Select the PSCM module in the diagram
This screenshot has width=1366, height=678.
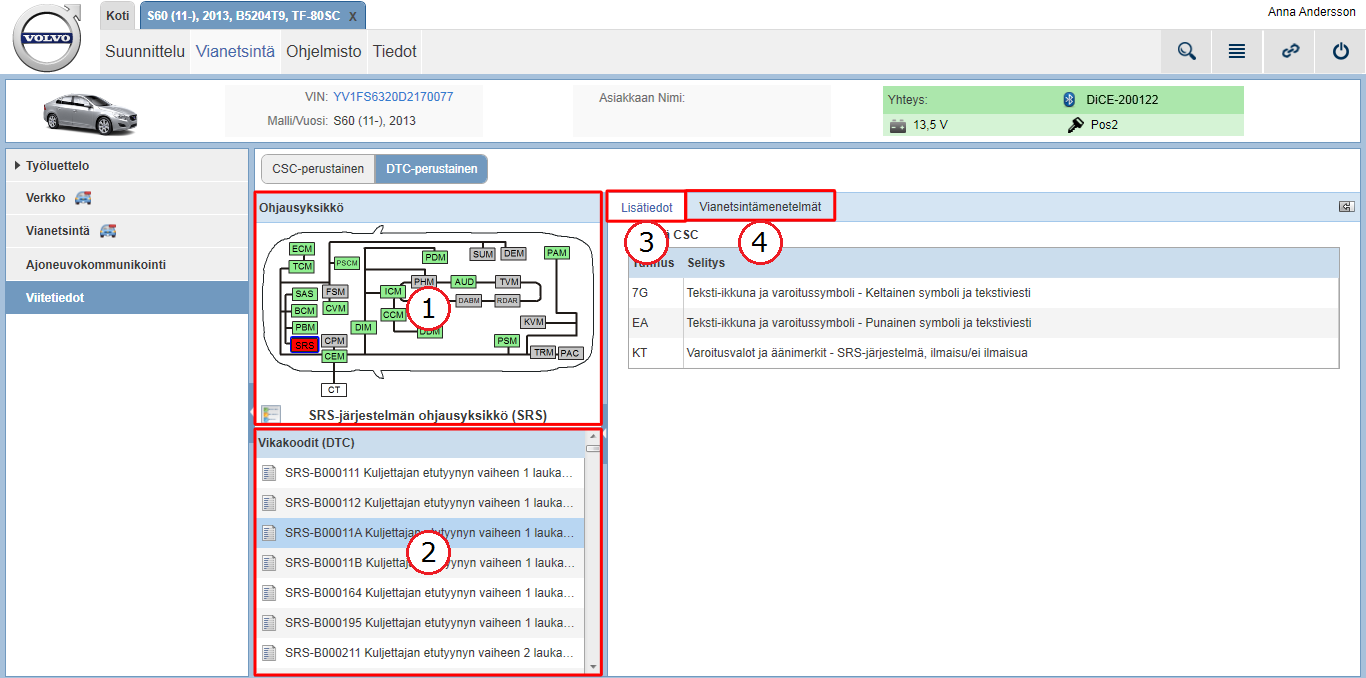coord(347,263)
